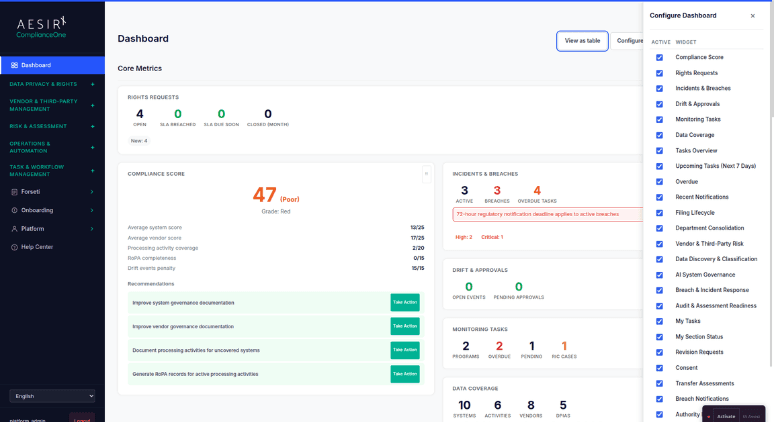Click the Platform user icon
The image size is (774, 422).
point(14,229)
